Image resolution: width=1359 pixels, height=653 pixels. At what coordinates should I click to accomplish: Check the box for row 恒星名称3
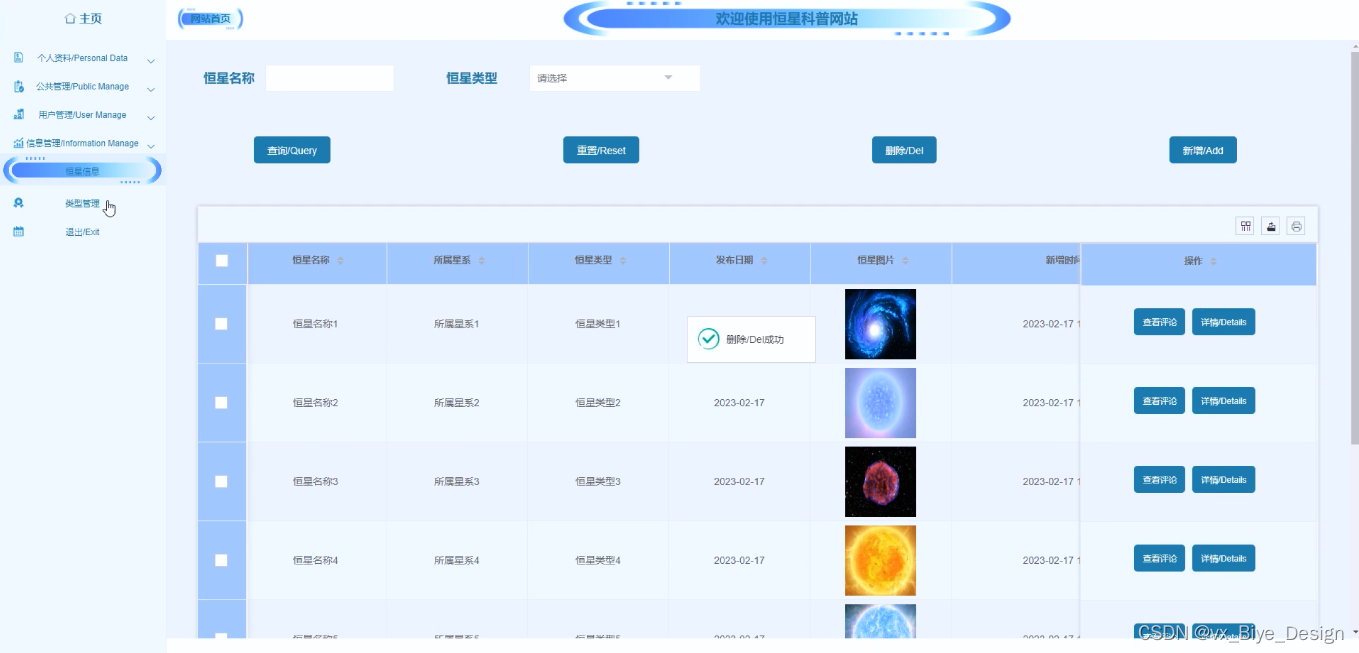point(222,482)
